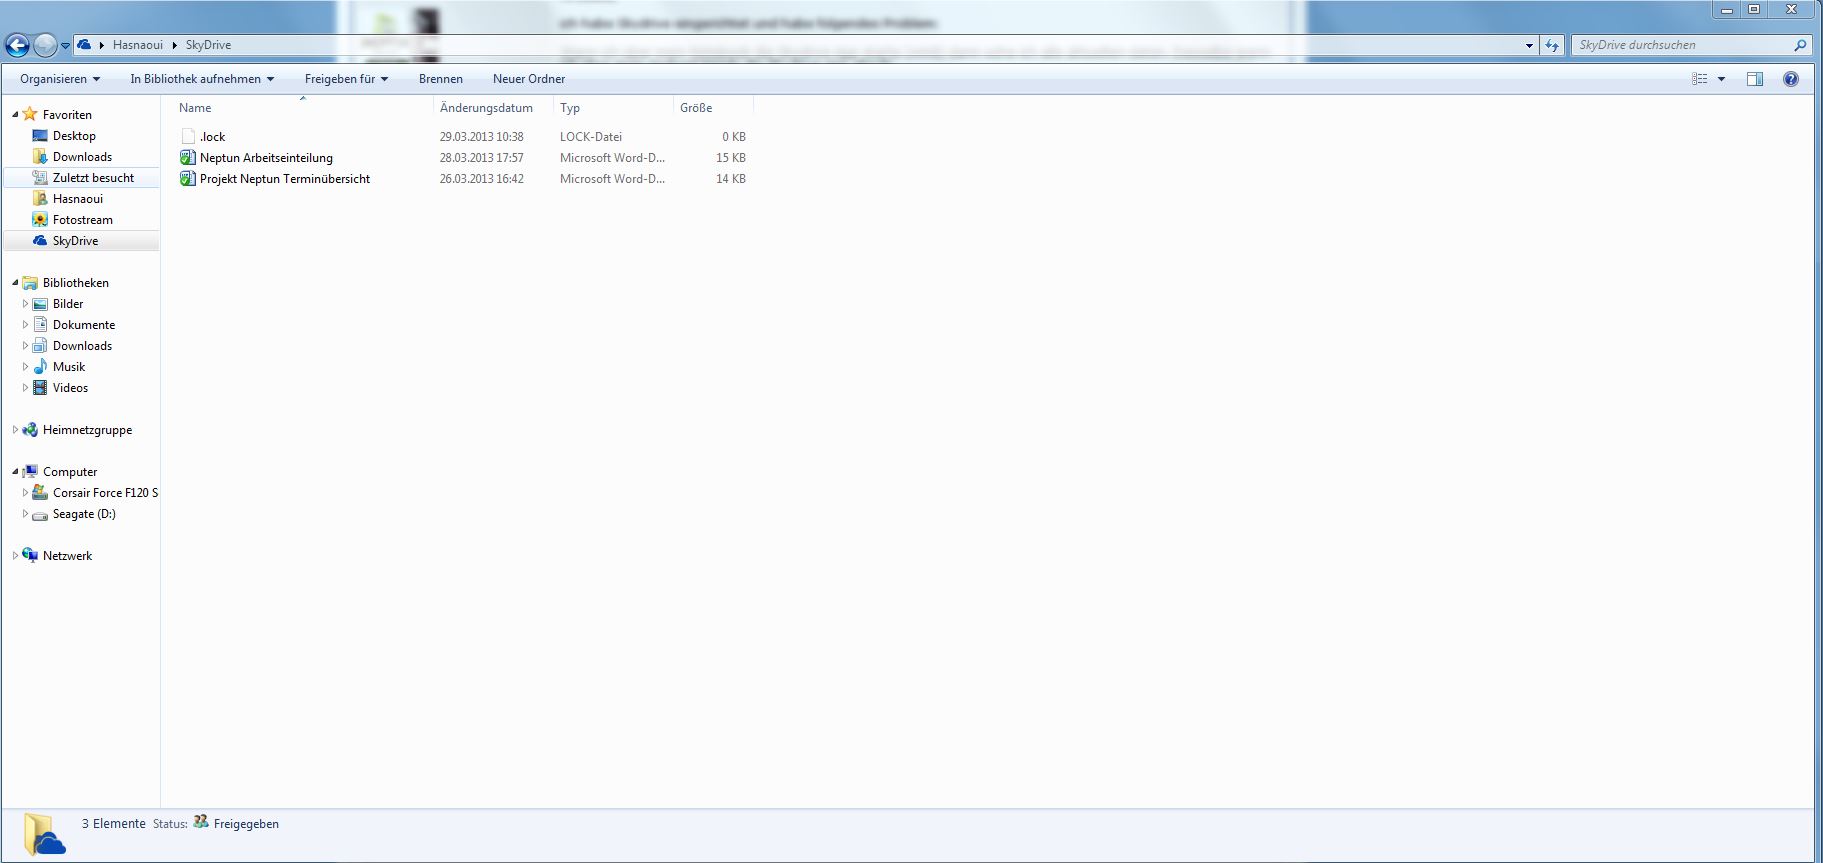
Task: Collapse the Favoriten tree group
Action: click(15, 115)
